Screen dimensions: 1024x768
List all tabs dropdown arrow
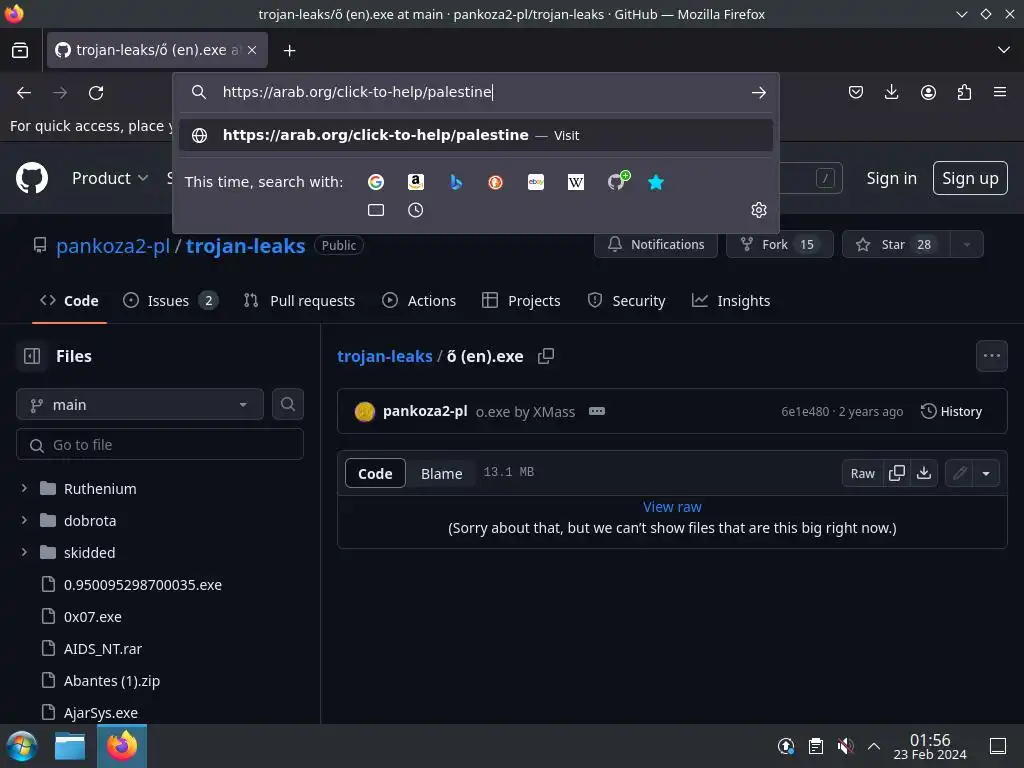1004,50
